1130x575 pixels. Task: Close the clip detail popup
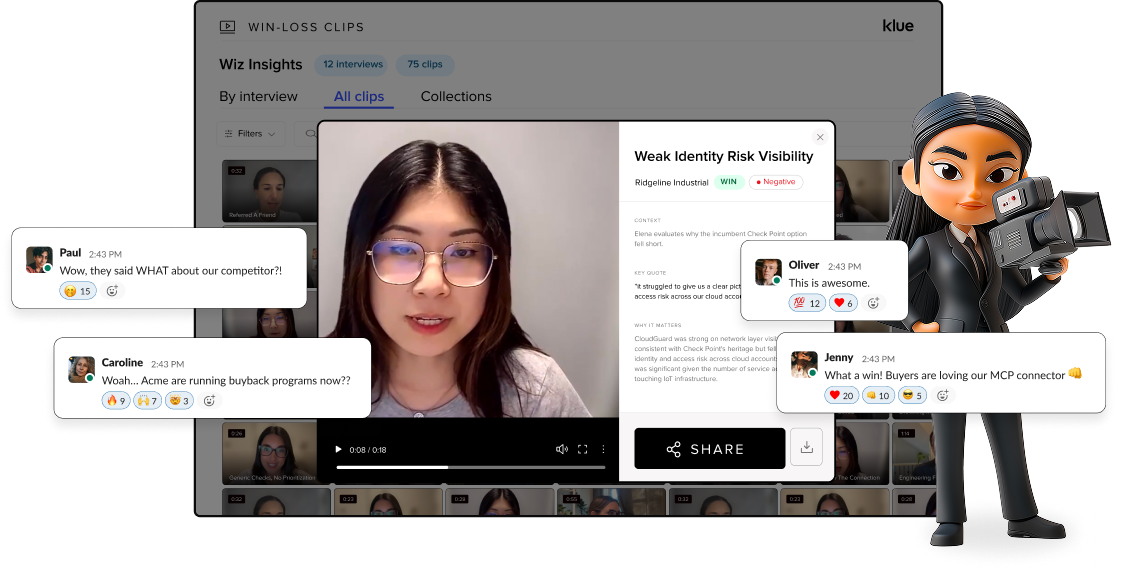[820, 137]
